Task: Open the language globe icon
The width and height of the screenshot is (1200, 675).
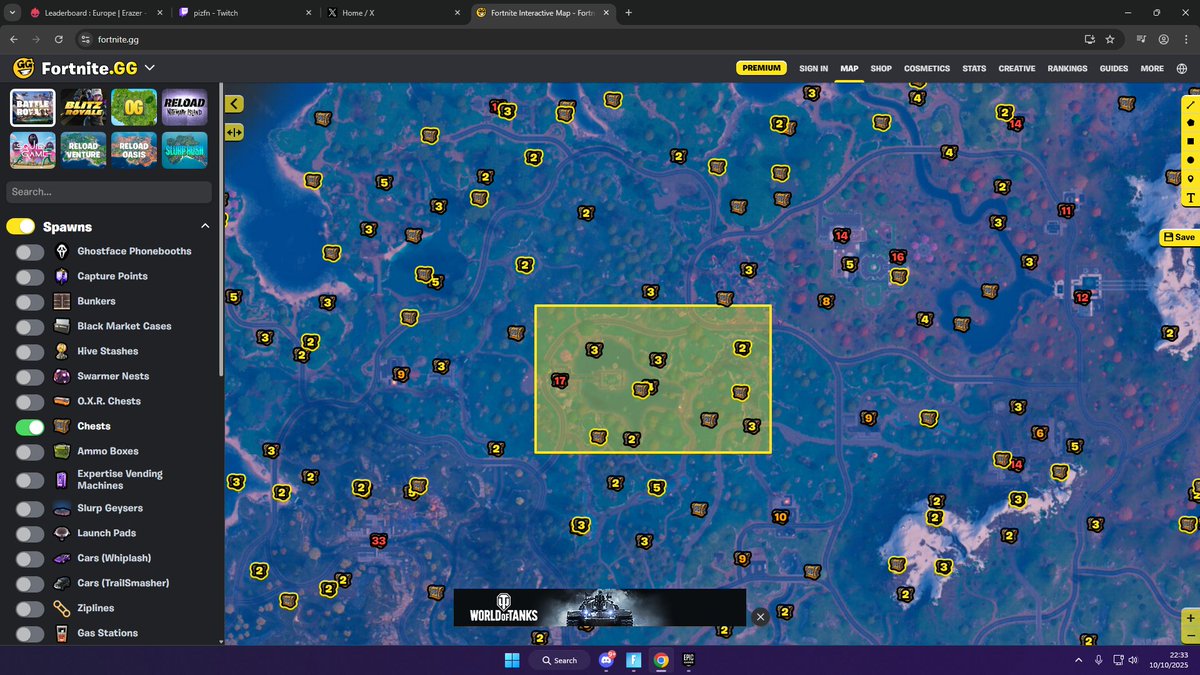Action: [x=1182, y=68]
